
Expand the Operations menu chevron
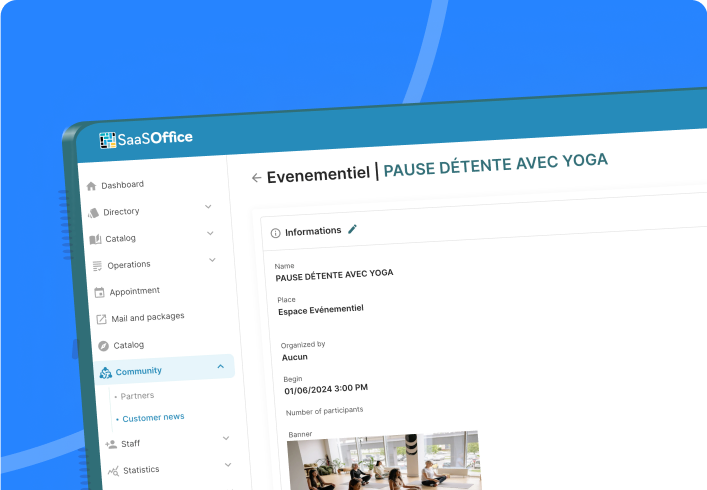point(212,260)
